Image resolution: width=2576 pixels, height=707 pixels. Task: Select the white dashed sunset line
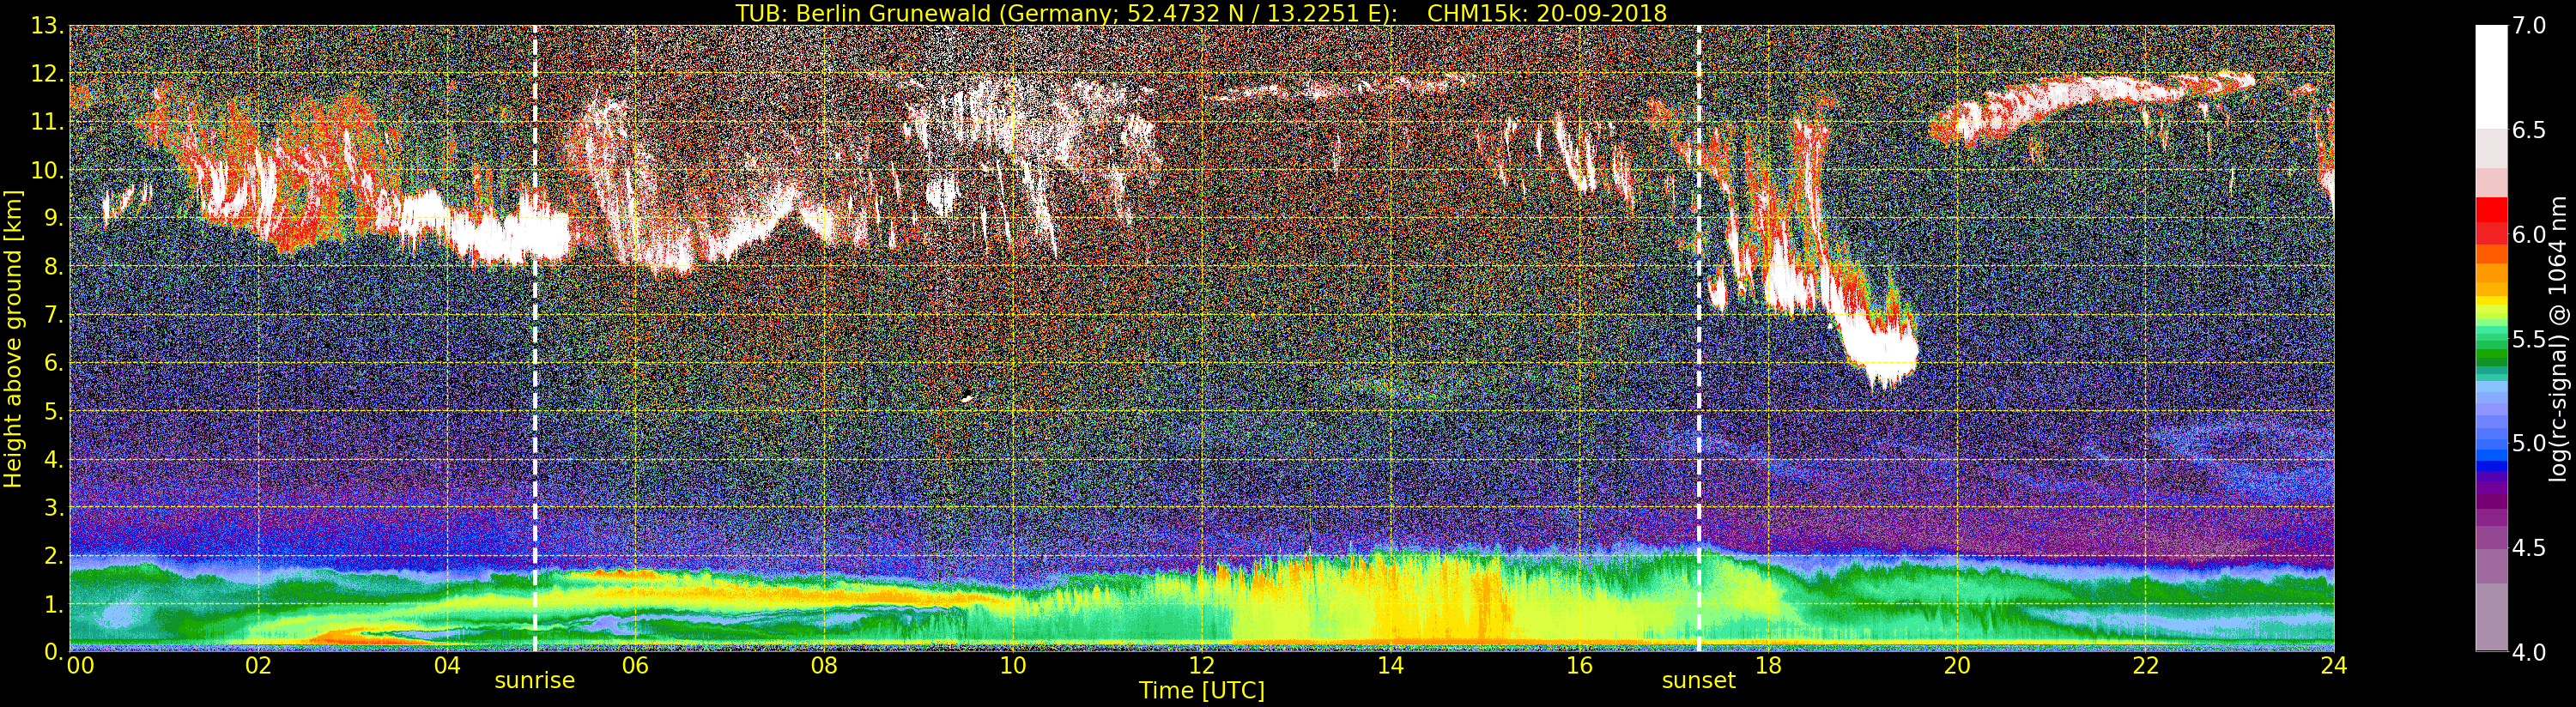pos(1699,338)
